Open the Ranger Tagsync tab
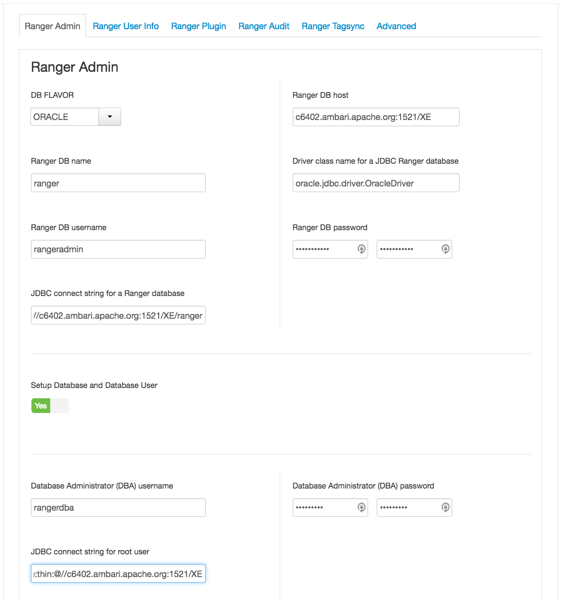562x600 pixels. pos(333,26)
